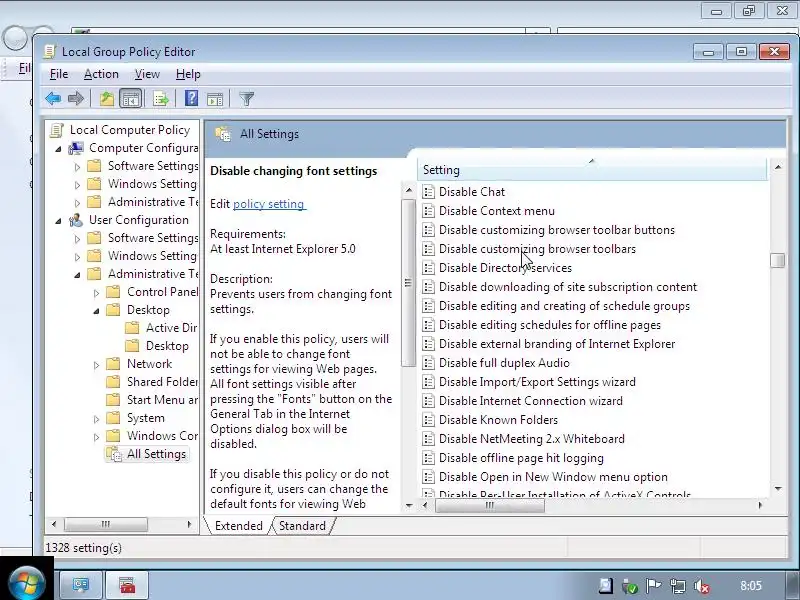The width and height of the screenshot is (800, 600).
Task: Collapse the Computer Configuration node
Action: click(58, 149)
